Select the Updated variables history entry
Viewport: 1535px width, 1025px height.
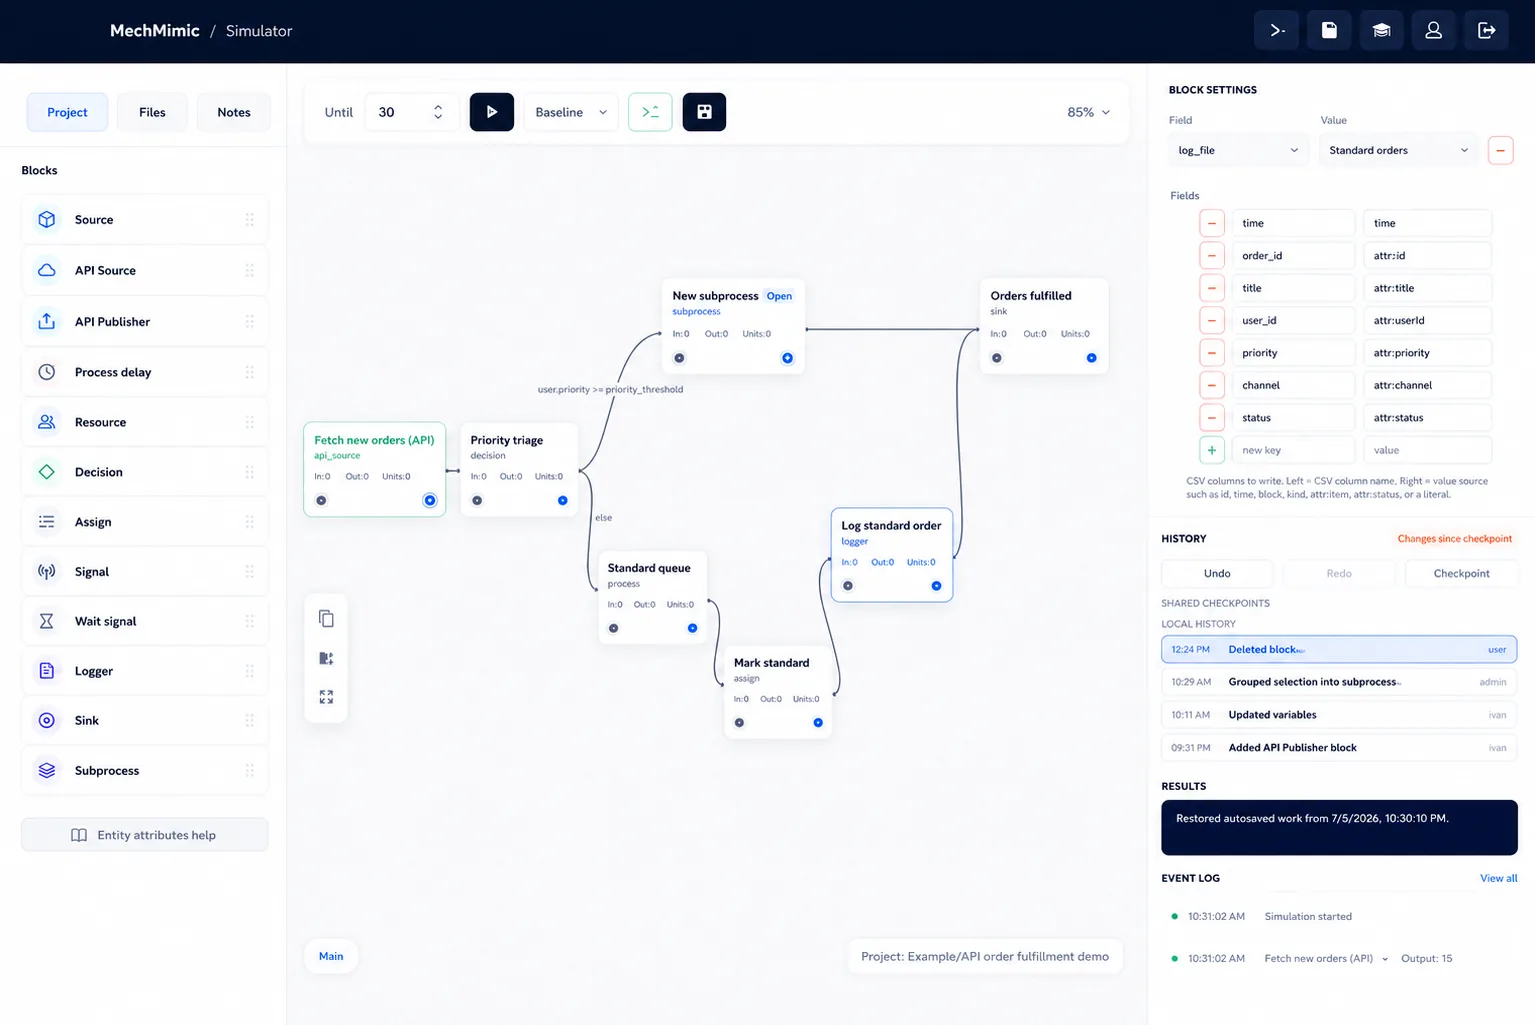click(x=1339, y=715)
